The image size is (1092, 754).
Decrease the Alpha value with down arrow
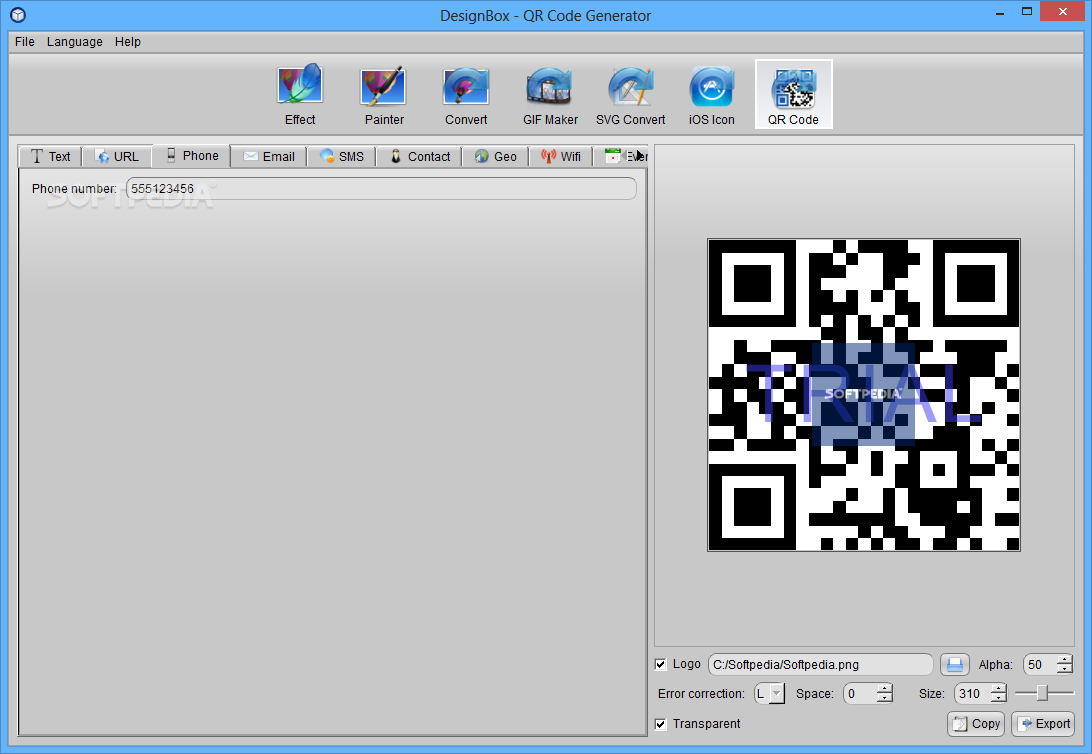pyautogui.click(x=1064, y=670)
